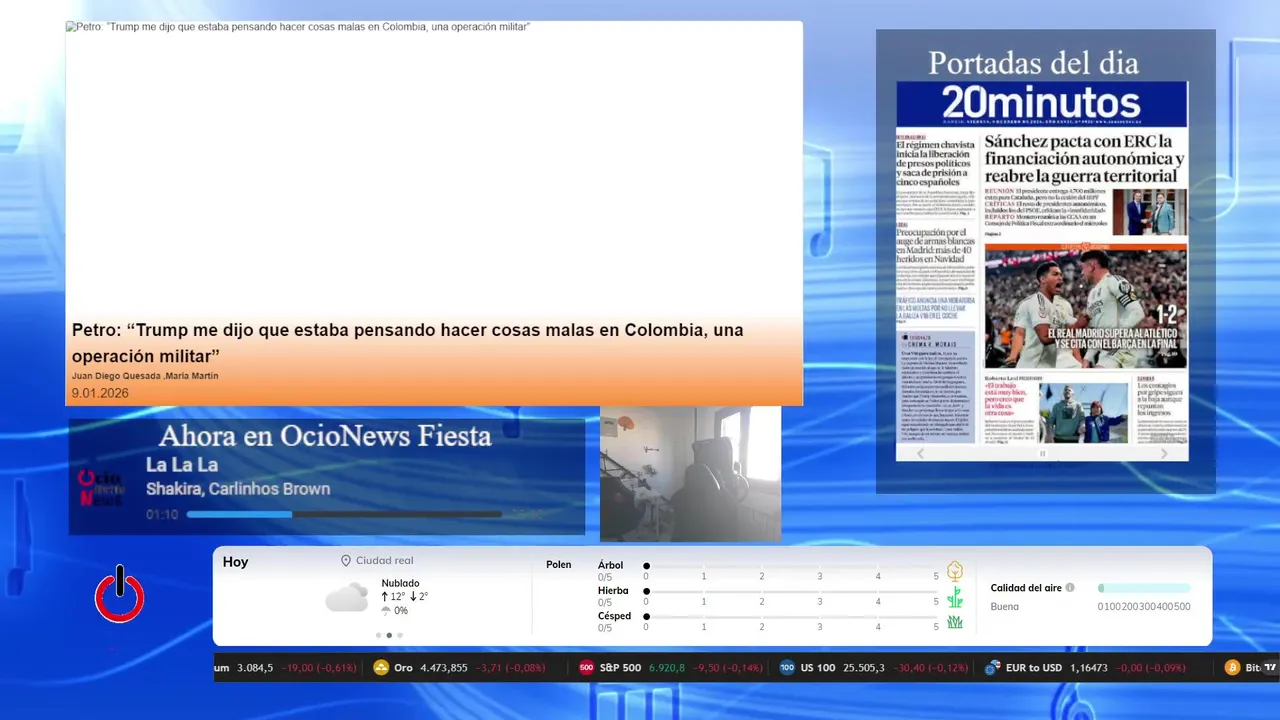Select the first weather carousel dot
The width and height of the screenshot is (1280, 720).
378,635
